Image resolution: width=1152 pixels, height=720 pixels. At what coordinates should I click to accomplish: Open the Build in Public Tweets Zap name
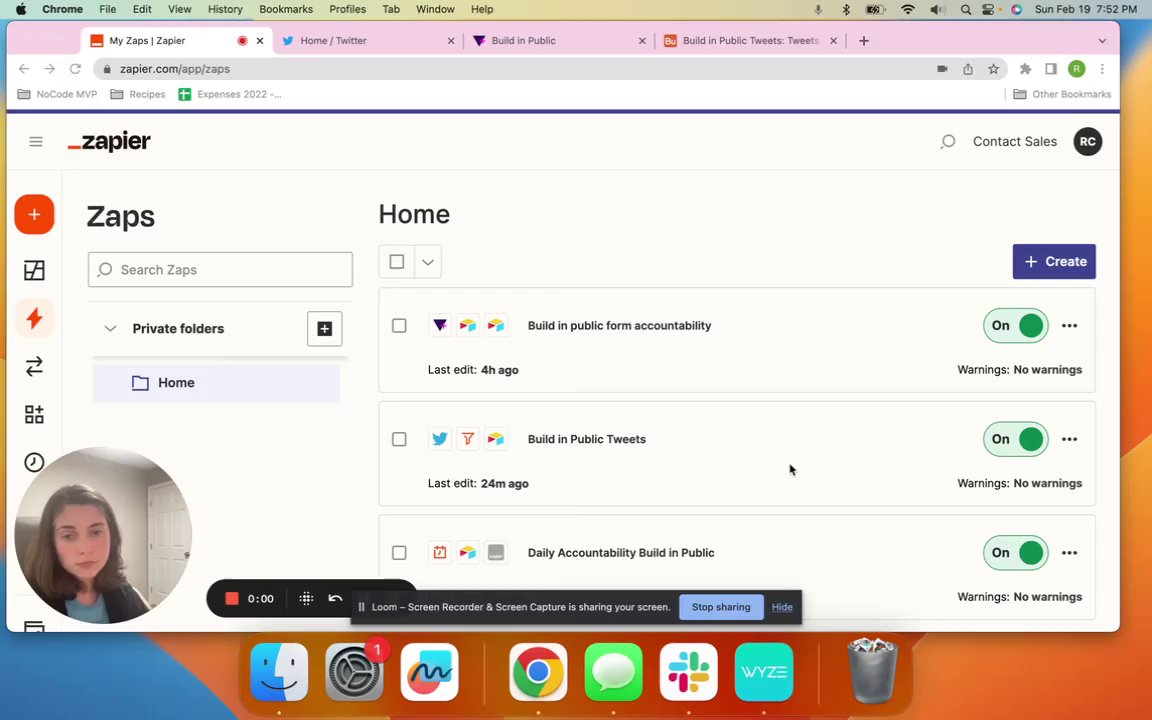tap(586, 439)
